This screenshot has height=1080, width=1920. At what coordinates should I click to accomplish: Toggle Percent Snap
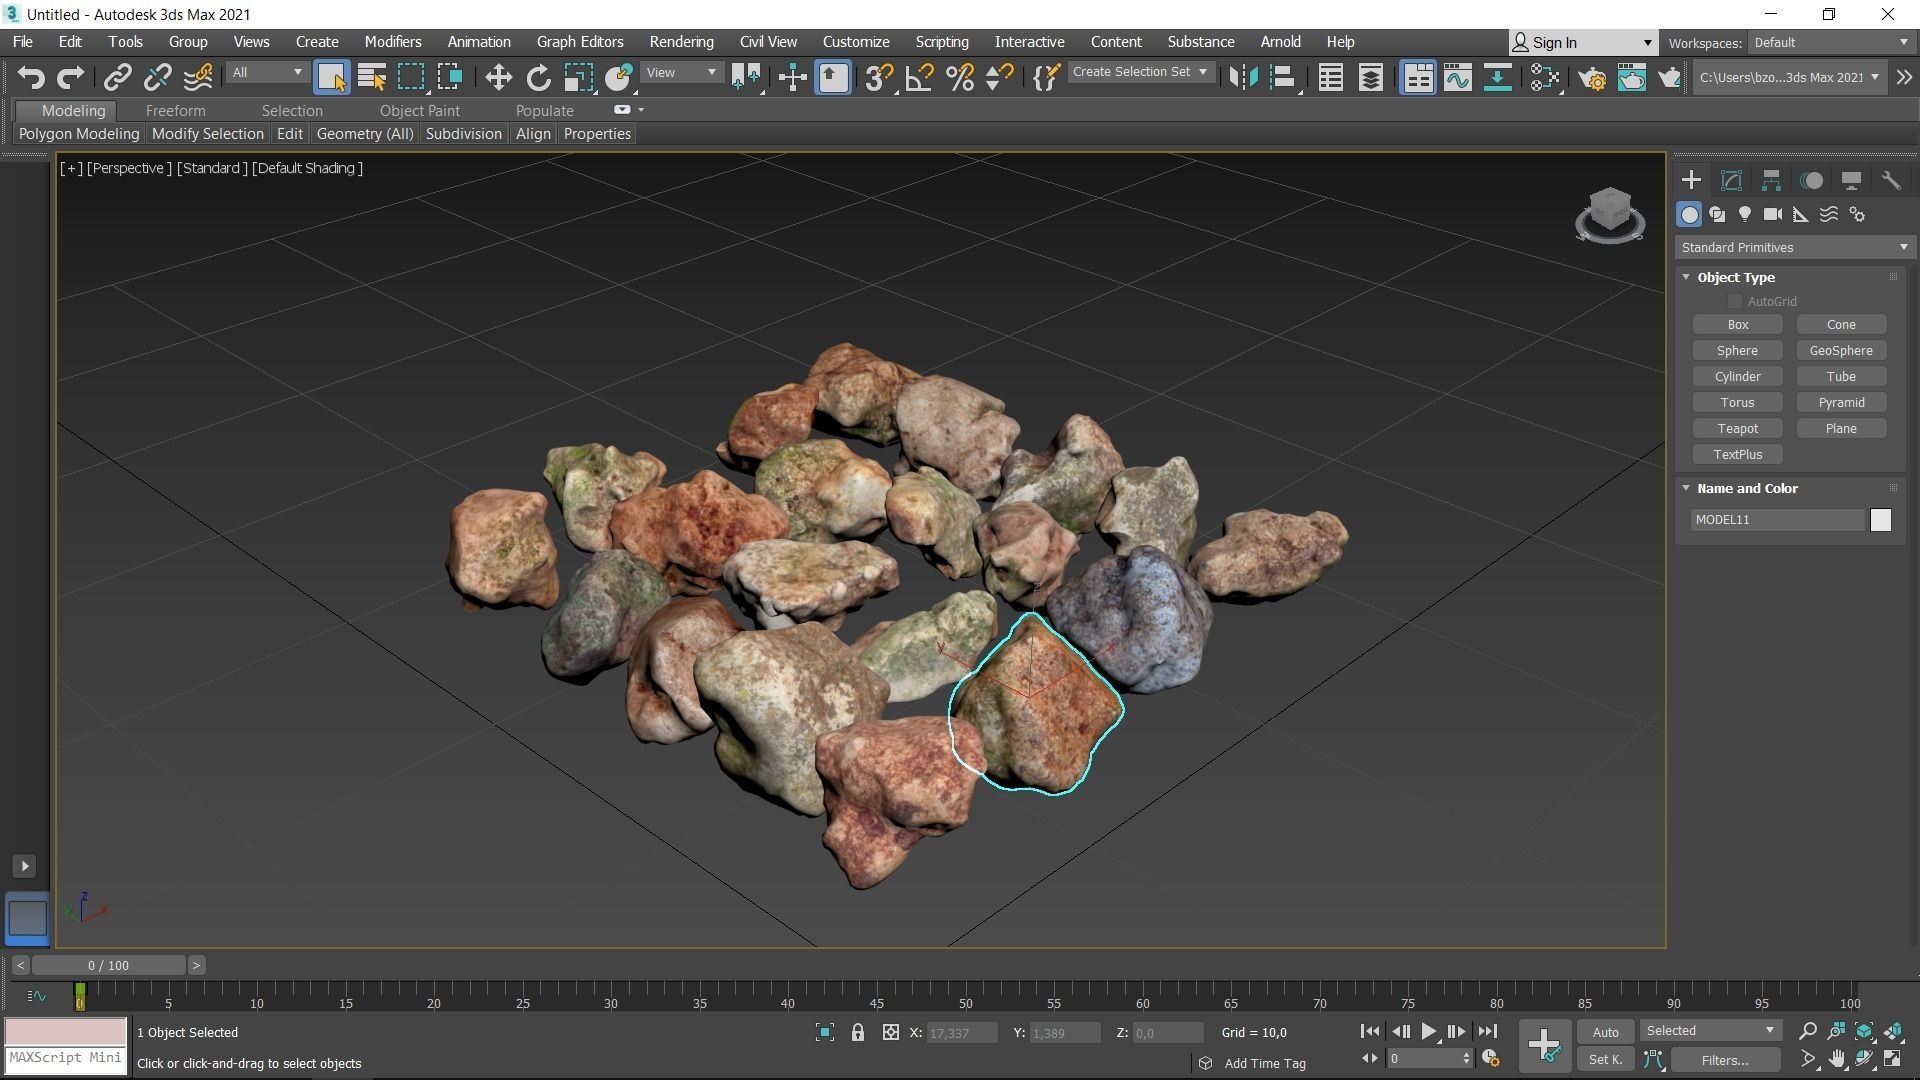[x=960, y=77]
